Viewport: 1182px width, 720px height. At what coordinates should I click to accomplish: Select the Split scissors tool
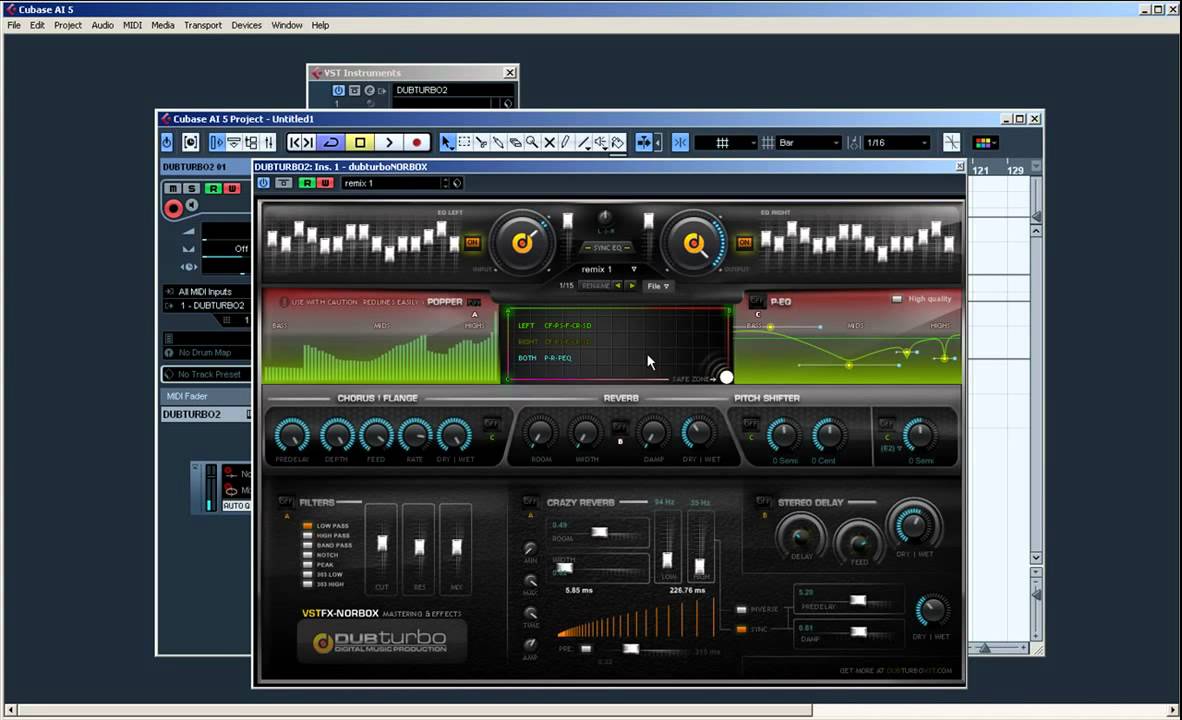tap(481, 142)
